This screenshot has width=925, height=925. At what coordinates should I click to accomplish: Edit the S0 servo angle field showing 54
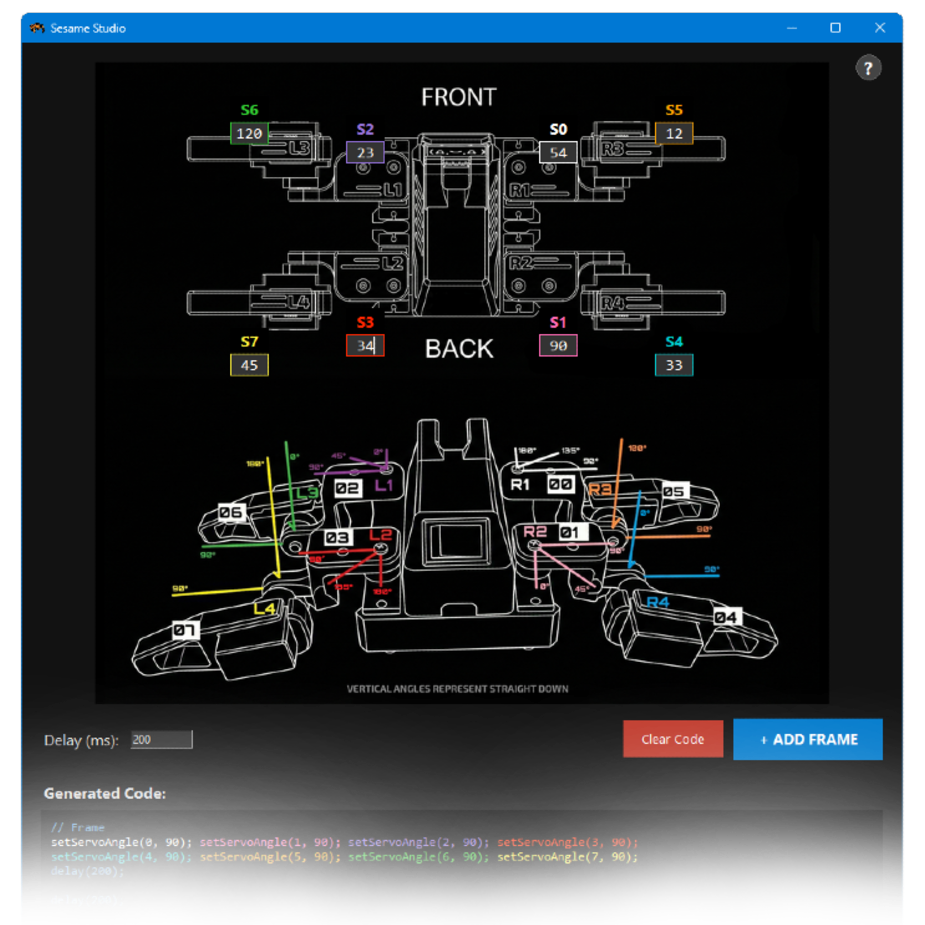pos(558,152)
